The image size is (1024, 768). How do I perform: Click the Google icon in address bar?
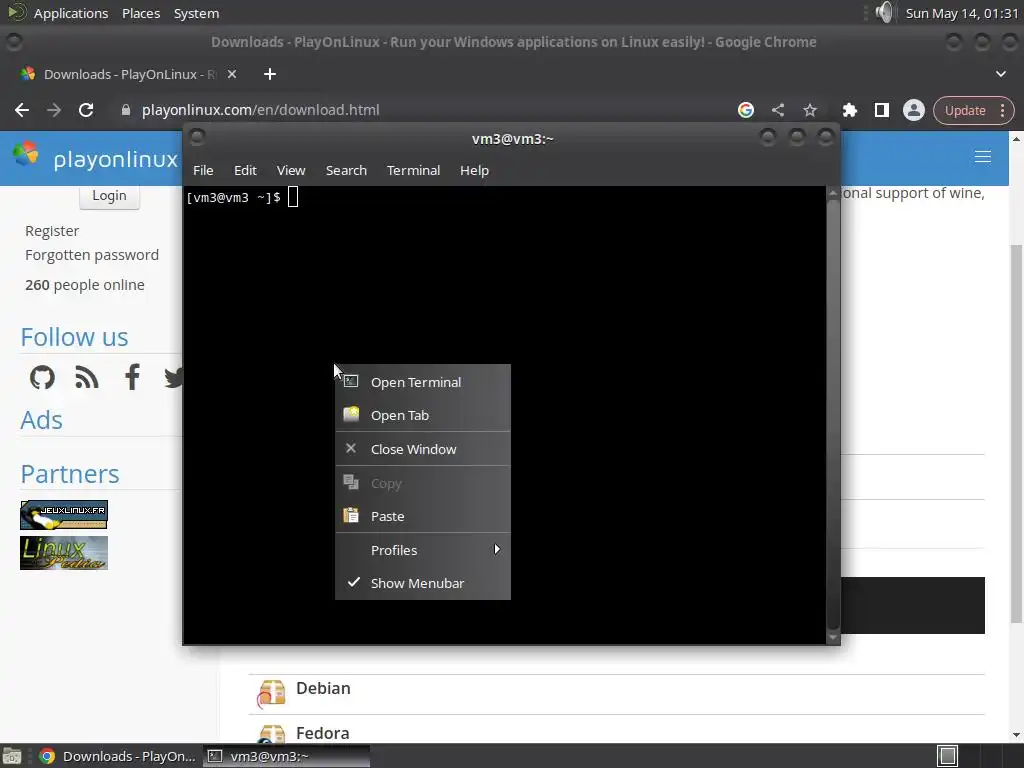tap(746, 110)
